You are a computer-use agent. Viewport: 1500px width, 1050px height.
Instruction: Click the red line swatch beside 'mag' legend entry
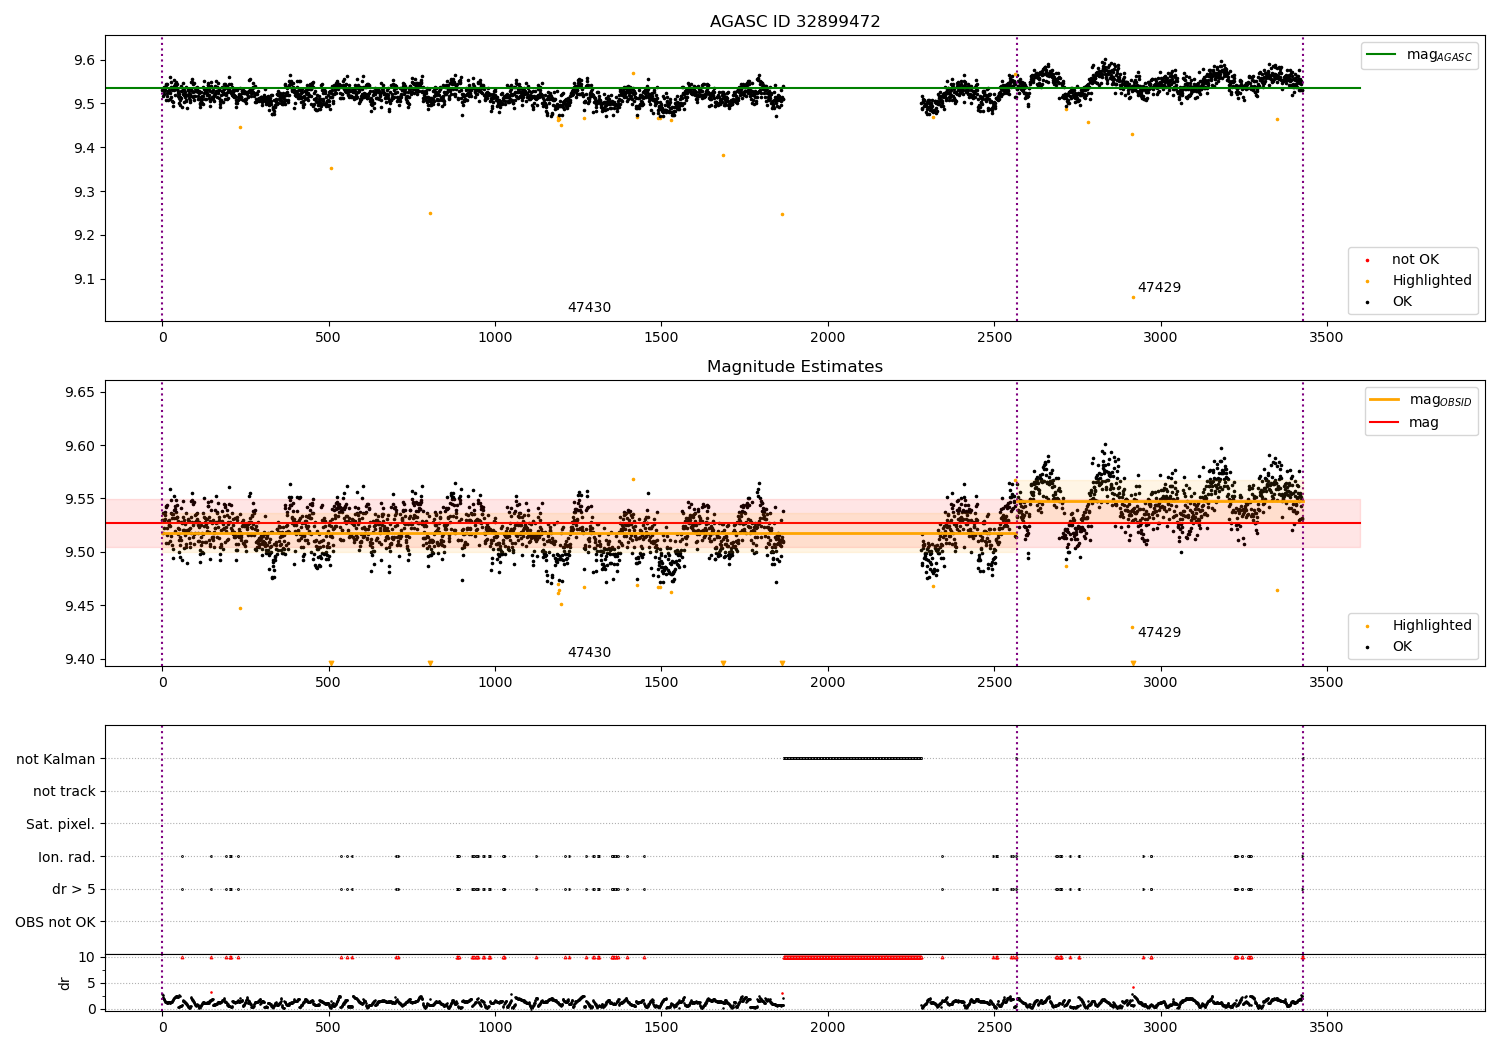click(x=1385, y=423)
